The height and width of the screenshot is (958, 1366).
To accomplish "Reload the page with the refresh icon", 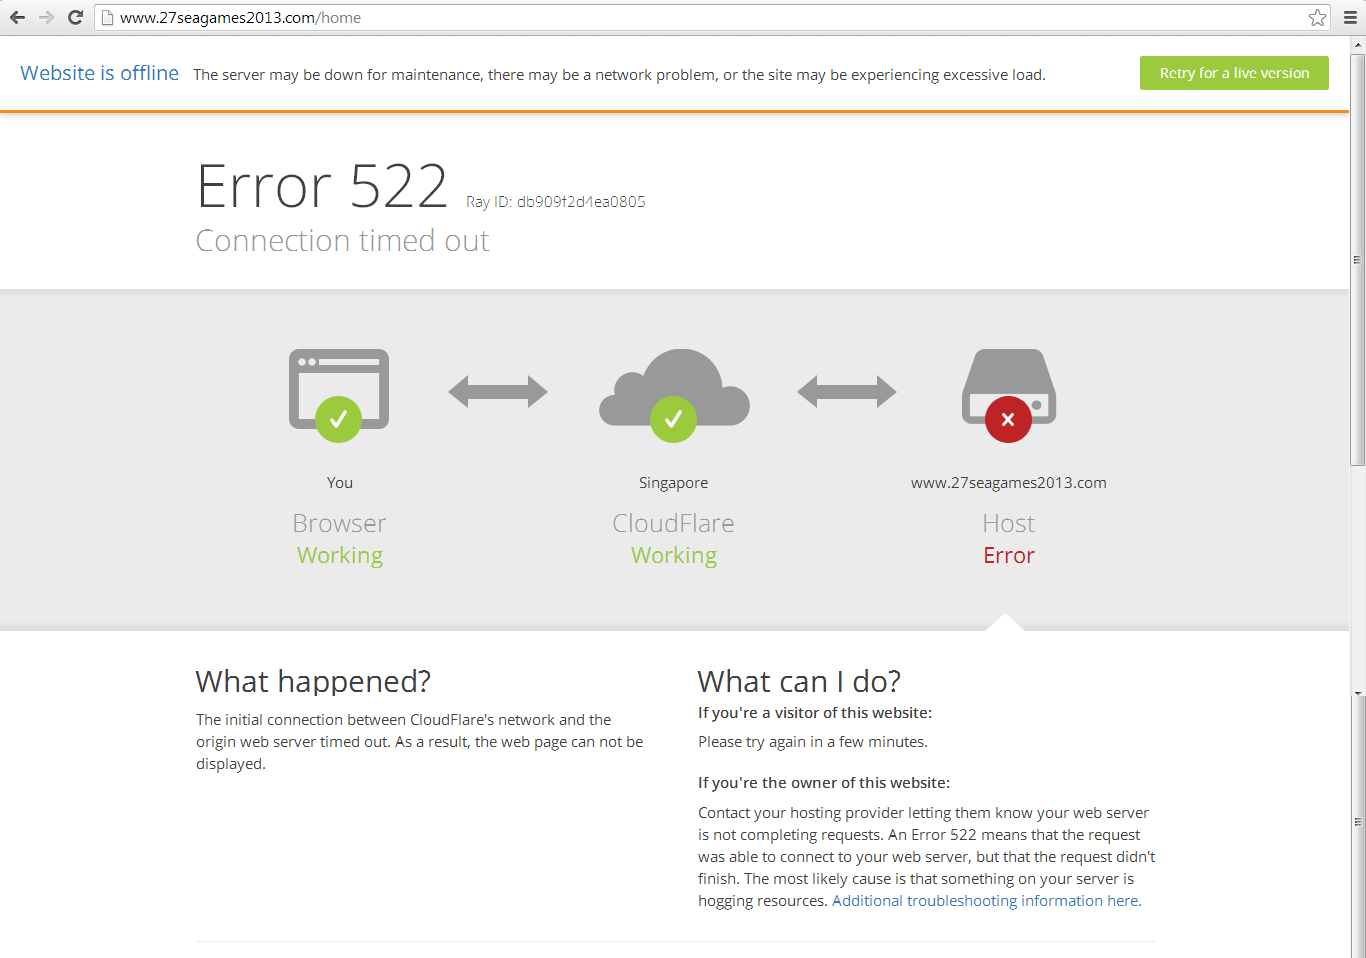I will [75, 17].
